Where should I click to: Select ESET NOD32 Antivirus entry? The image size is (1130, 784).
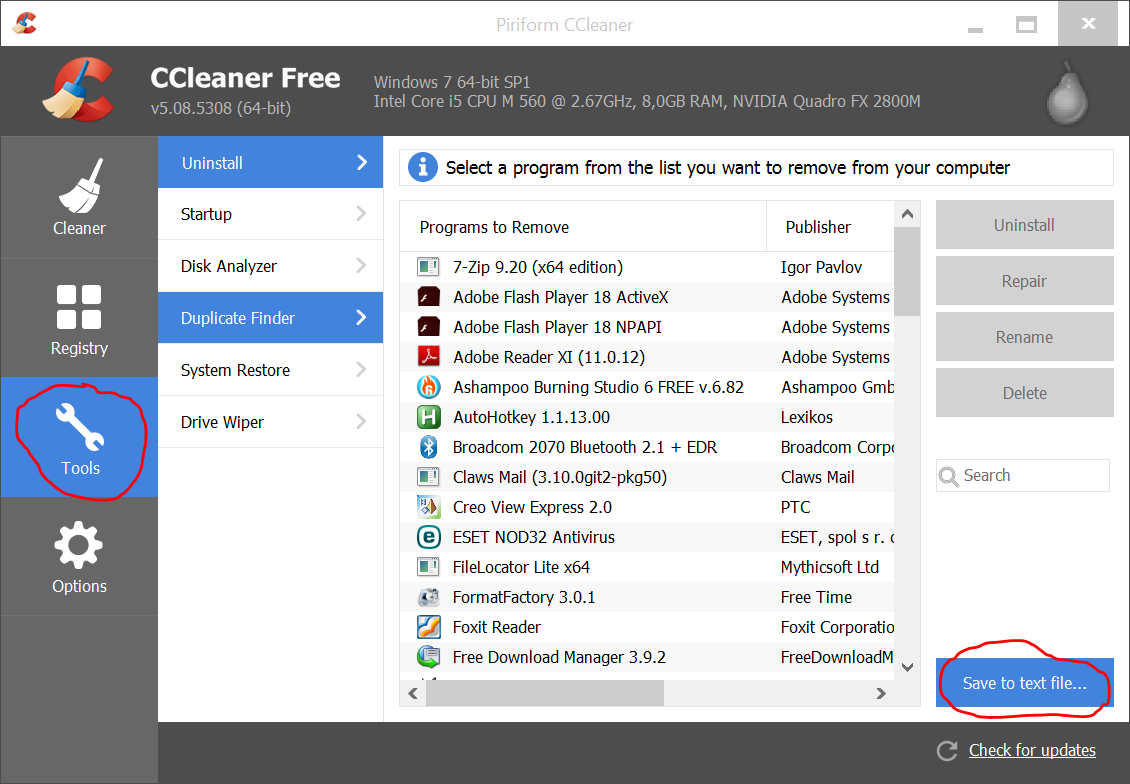[x=647, y=537]
